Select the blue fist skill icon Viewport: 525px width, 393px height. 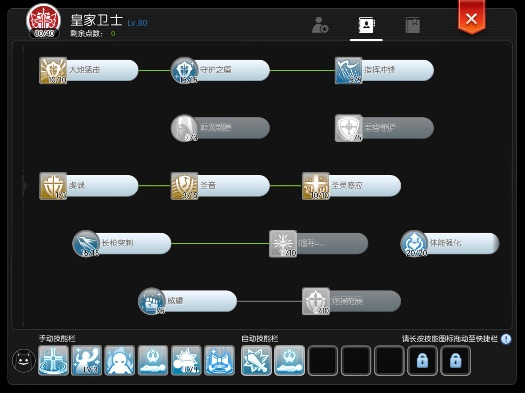pos(152,301)
